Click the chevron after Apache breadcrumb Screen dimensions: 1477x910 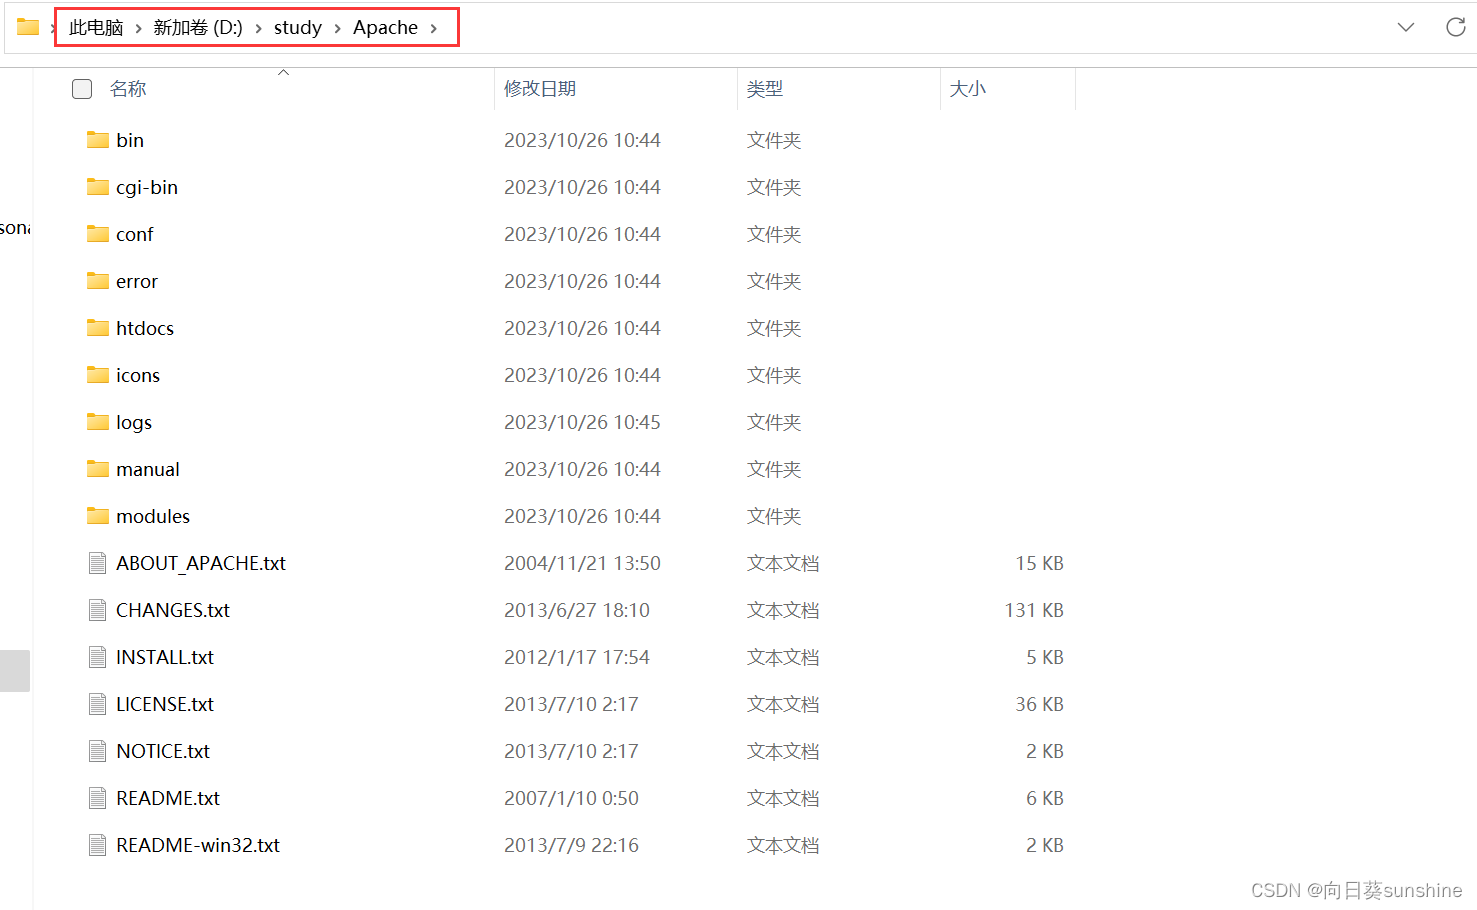(432, 27)
